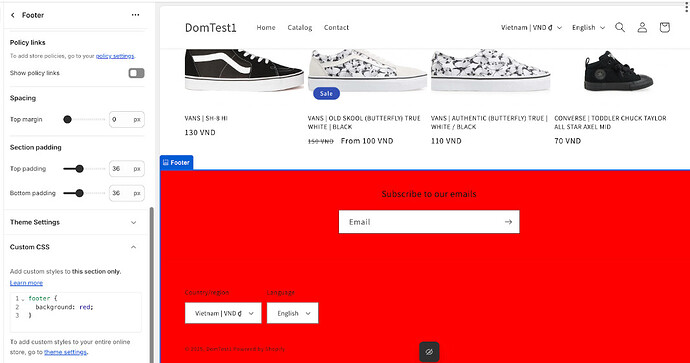Toggle the Show policy links switch
The image size is (690, 363).
[136, 73]
